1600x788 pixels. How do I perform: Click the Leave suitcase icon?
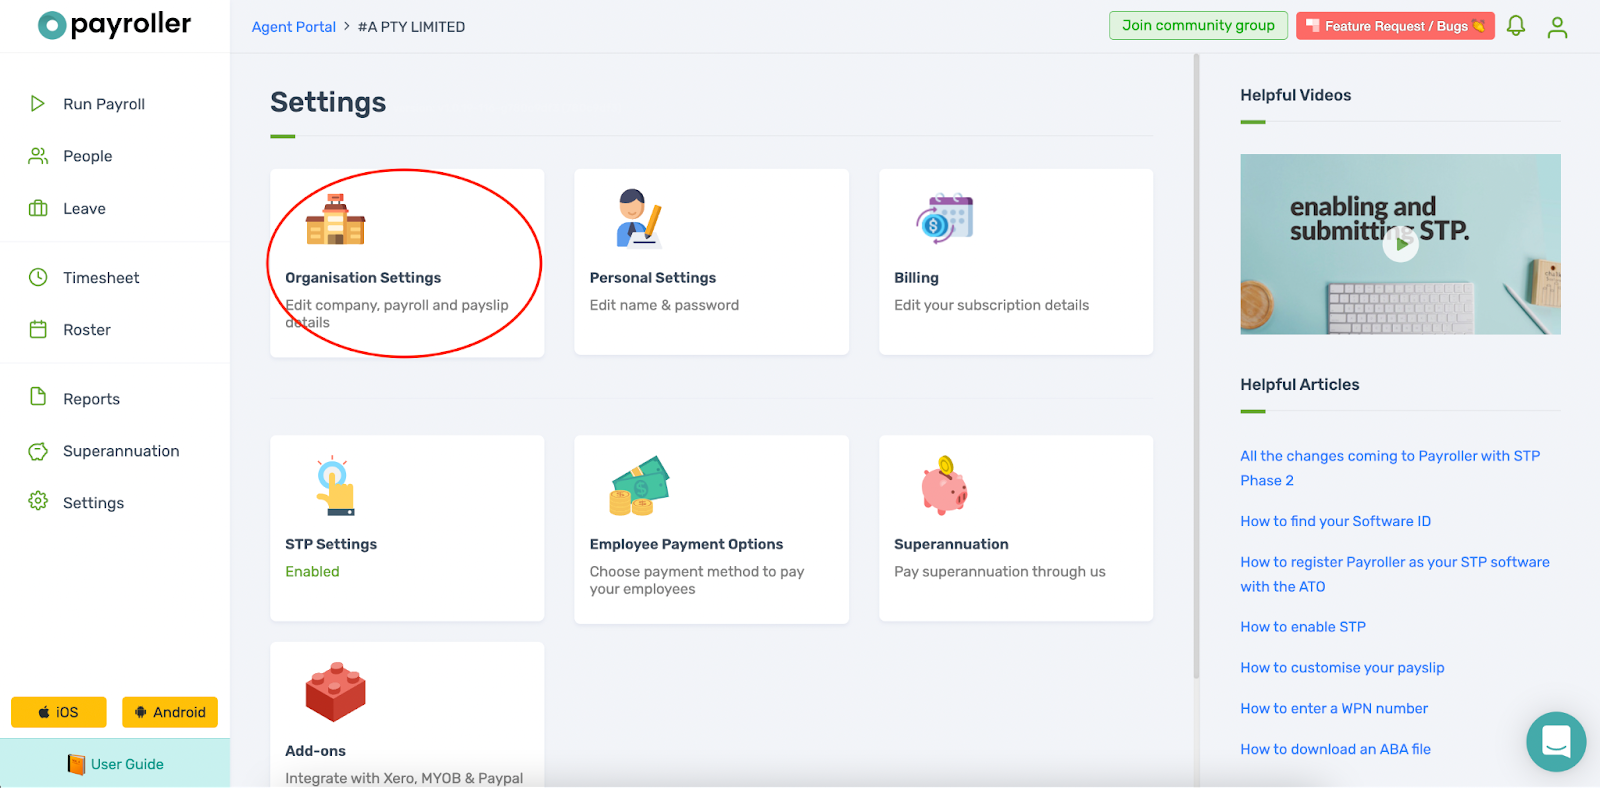(38, 208)
